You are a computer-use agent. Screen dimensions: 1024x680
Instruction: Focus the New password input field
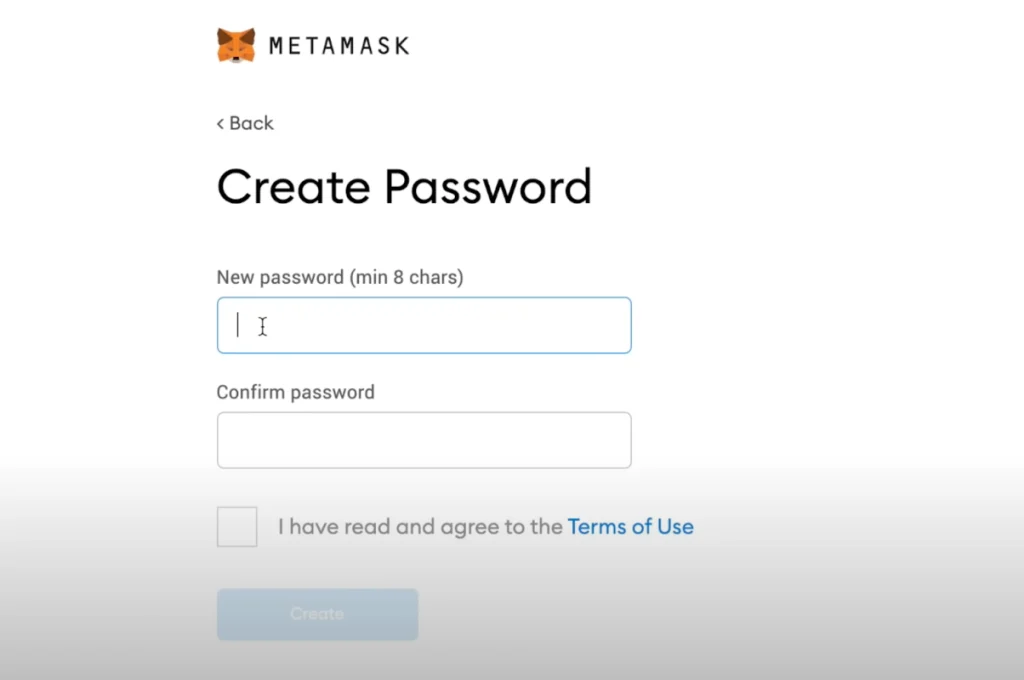(x=424, y=325)
